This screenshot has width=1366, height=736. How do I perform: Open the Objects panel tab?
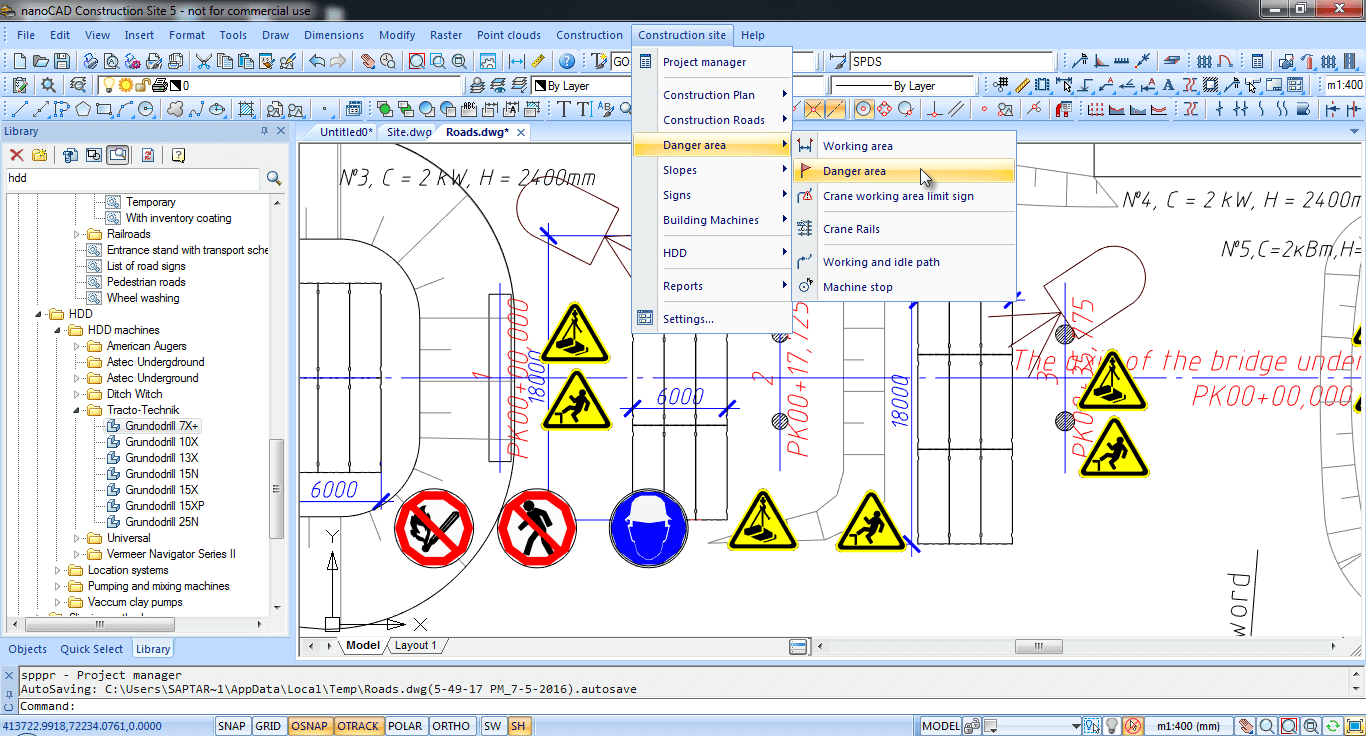tap(28, 649)
